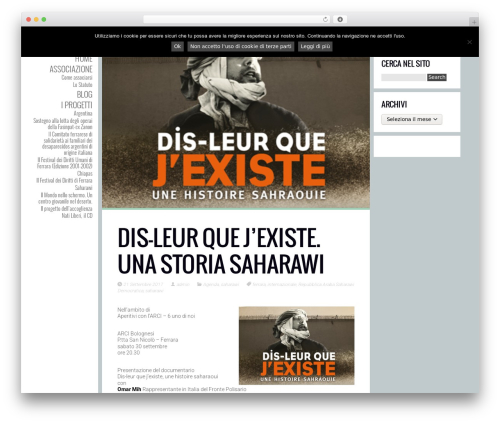Click the 21 Settembre 2017 date link

tap(143, 284)
